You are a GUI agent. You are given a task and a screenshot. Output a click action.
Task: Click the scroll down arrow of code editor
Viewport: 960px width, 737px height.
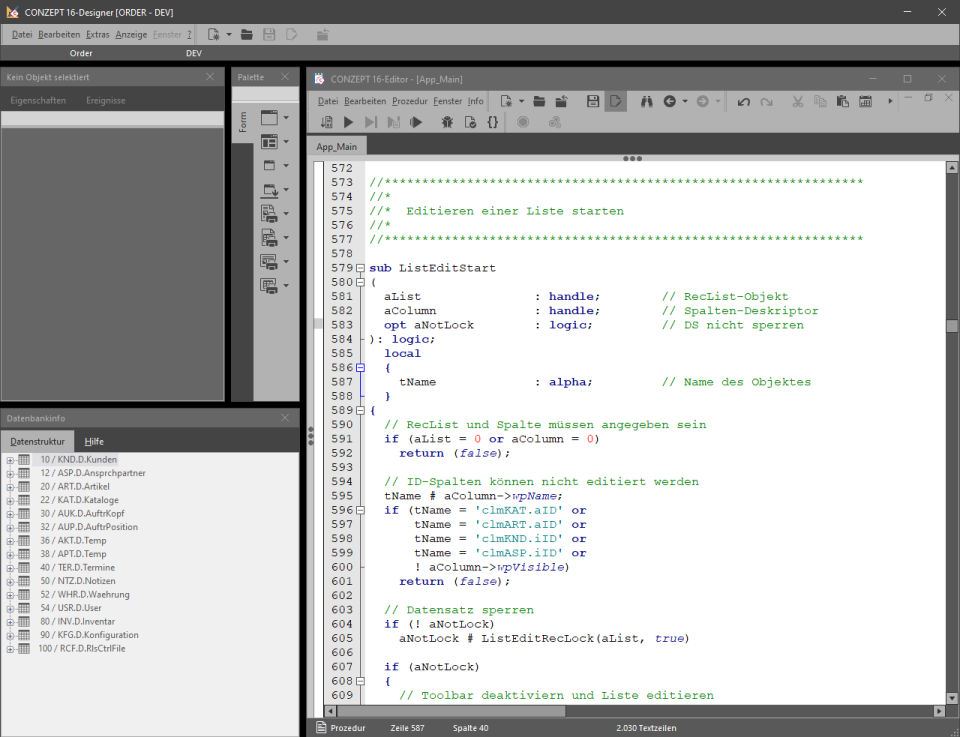pos(952,697)
